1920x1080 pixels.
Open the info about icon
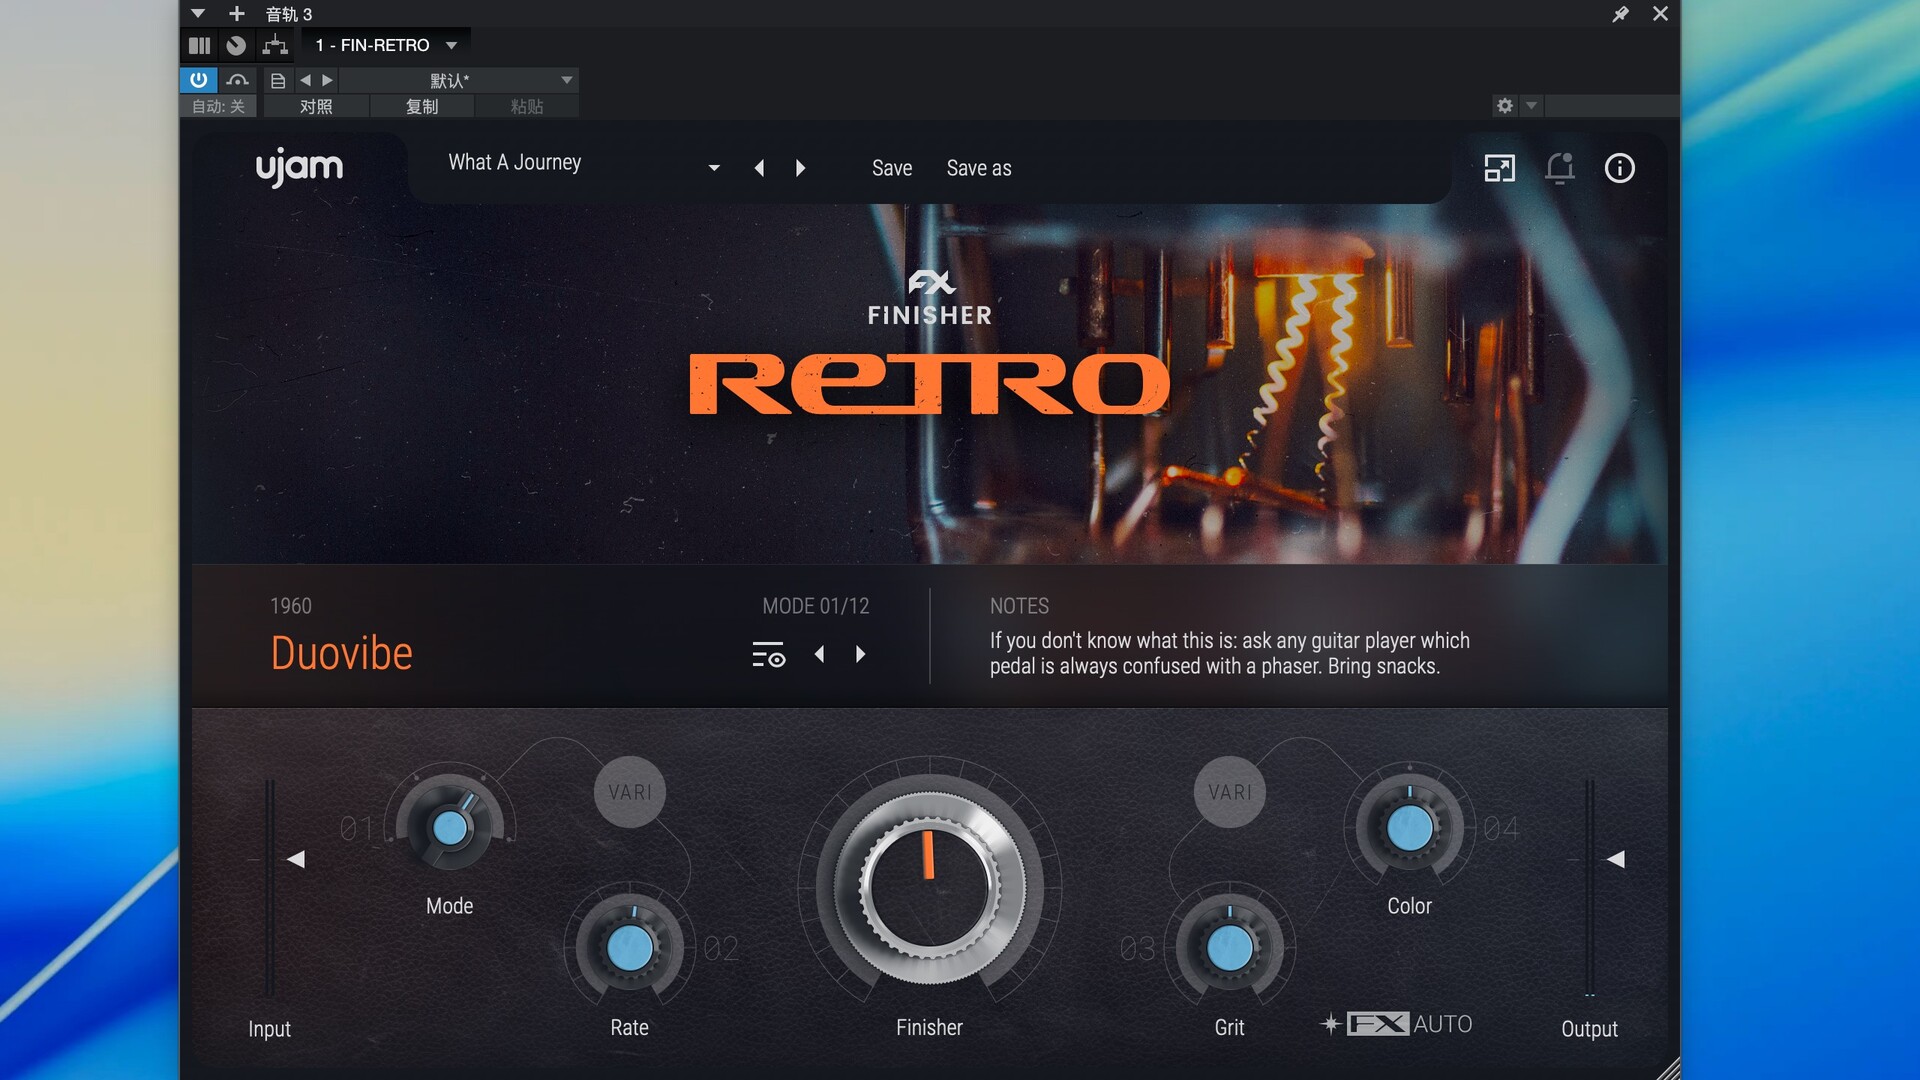pyautogui.click(x=1620, y=168)
